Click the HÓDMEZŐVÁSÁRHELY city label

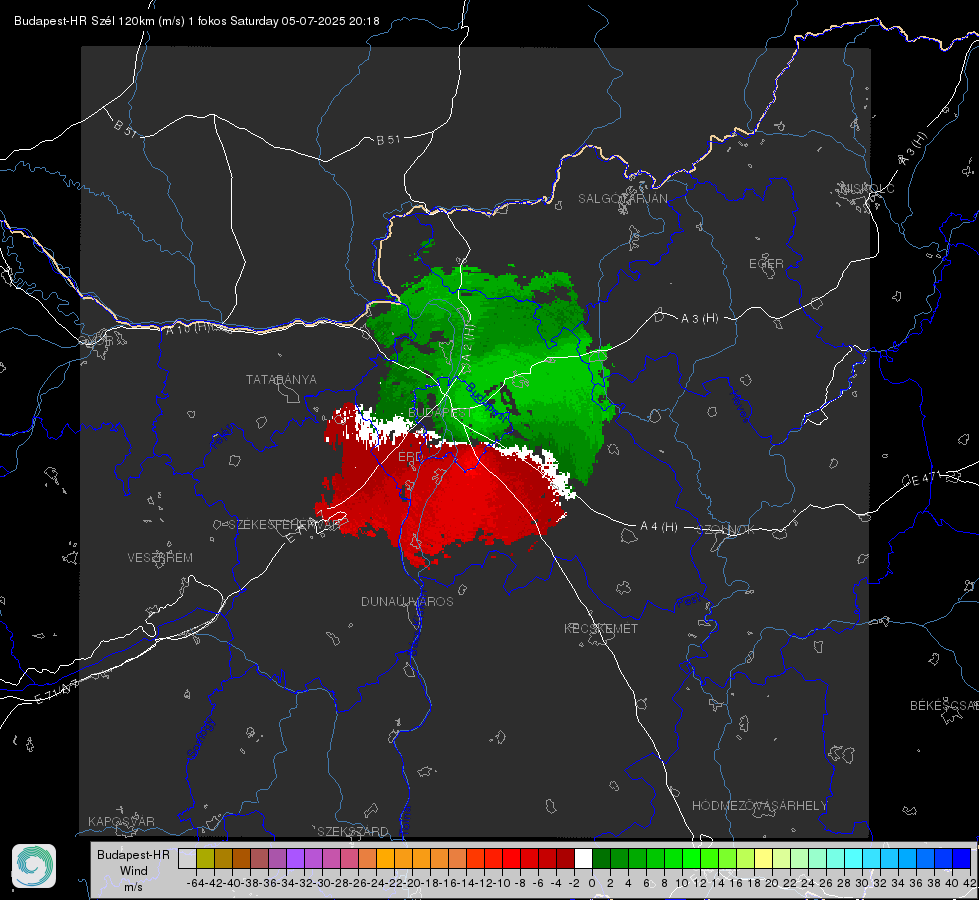(x=759, y=806)
